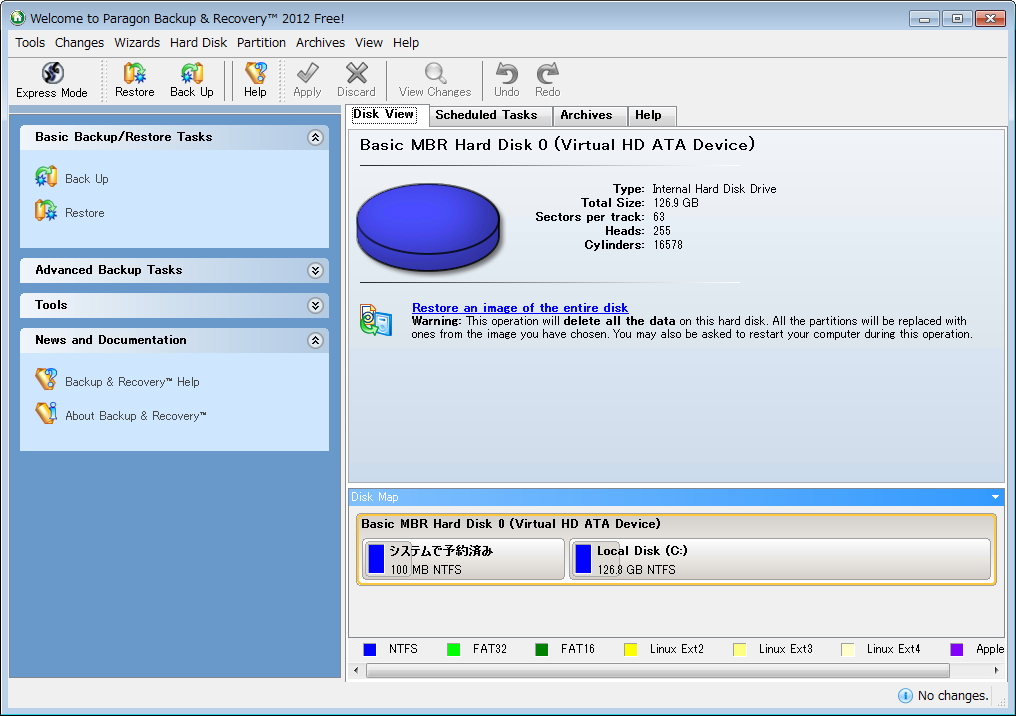Image resolution: width=1016 pixels, height=716 pixels.
Task: Click the 'Cylinders: 16578' value
Action: click(x=668, y=245)
